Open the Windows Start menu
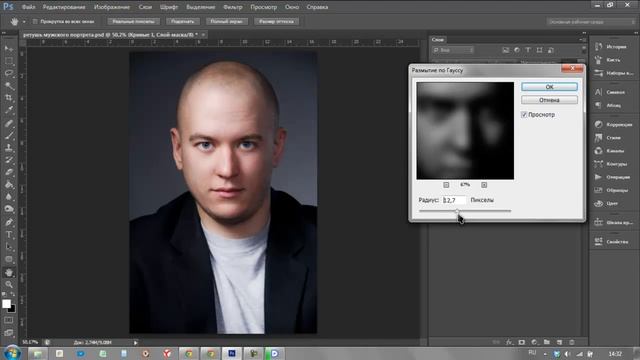Image resolution: width=640 pixels, height=360 pixels. (x=12, y=353)
